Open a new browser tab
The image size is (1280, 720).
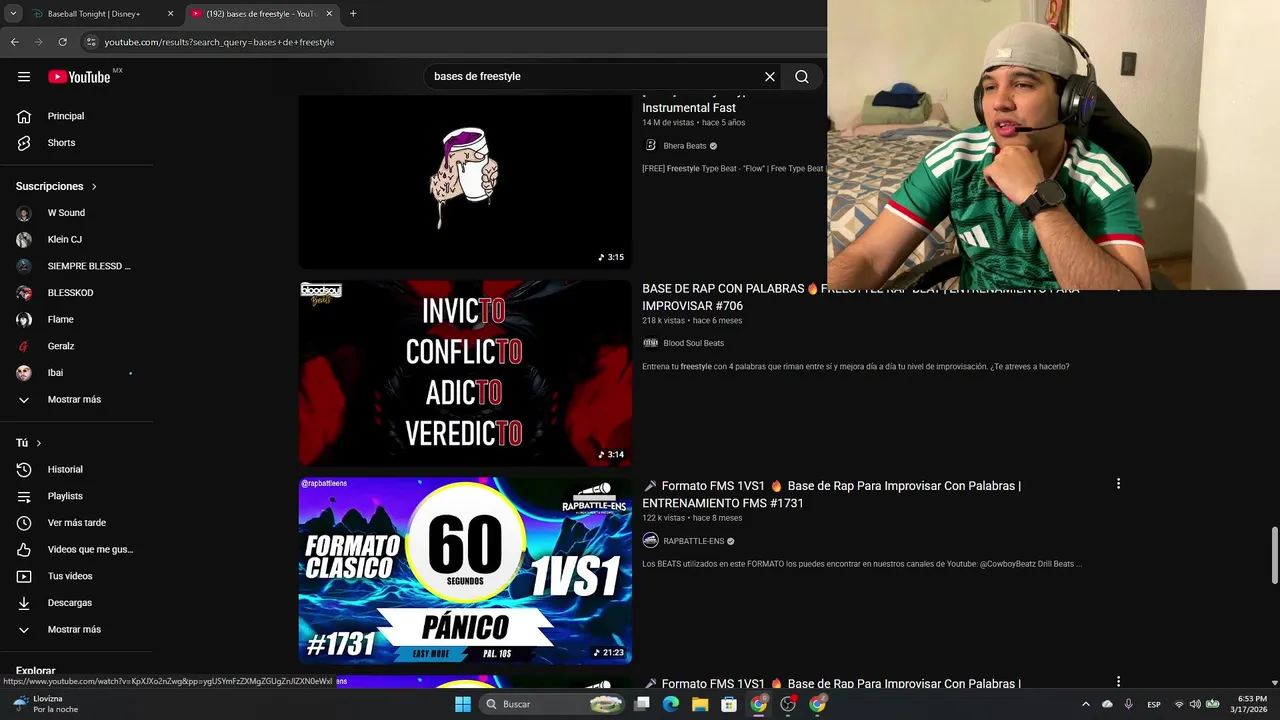click(x=353, y=14)
